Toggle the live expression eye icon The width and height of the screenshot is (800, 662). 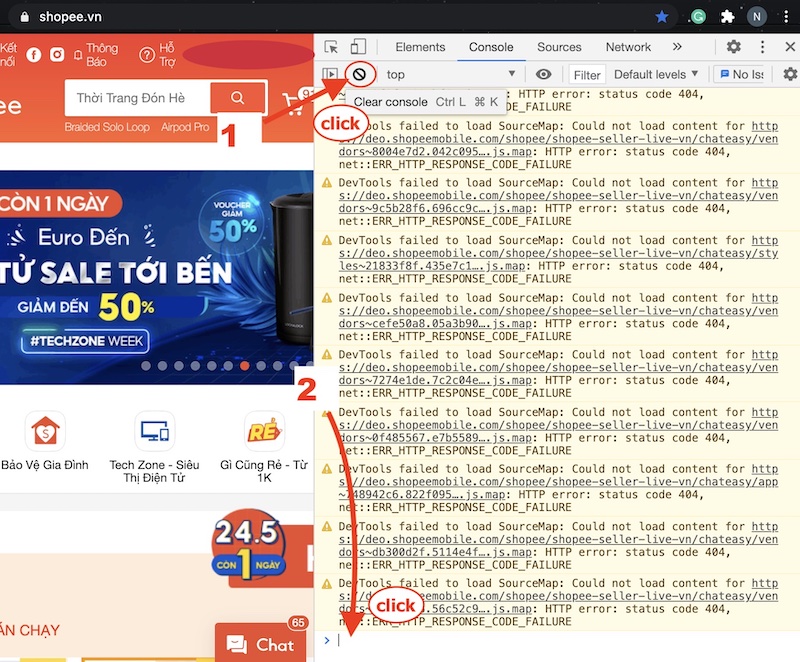point(543,74)
